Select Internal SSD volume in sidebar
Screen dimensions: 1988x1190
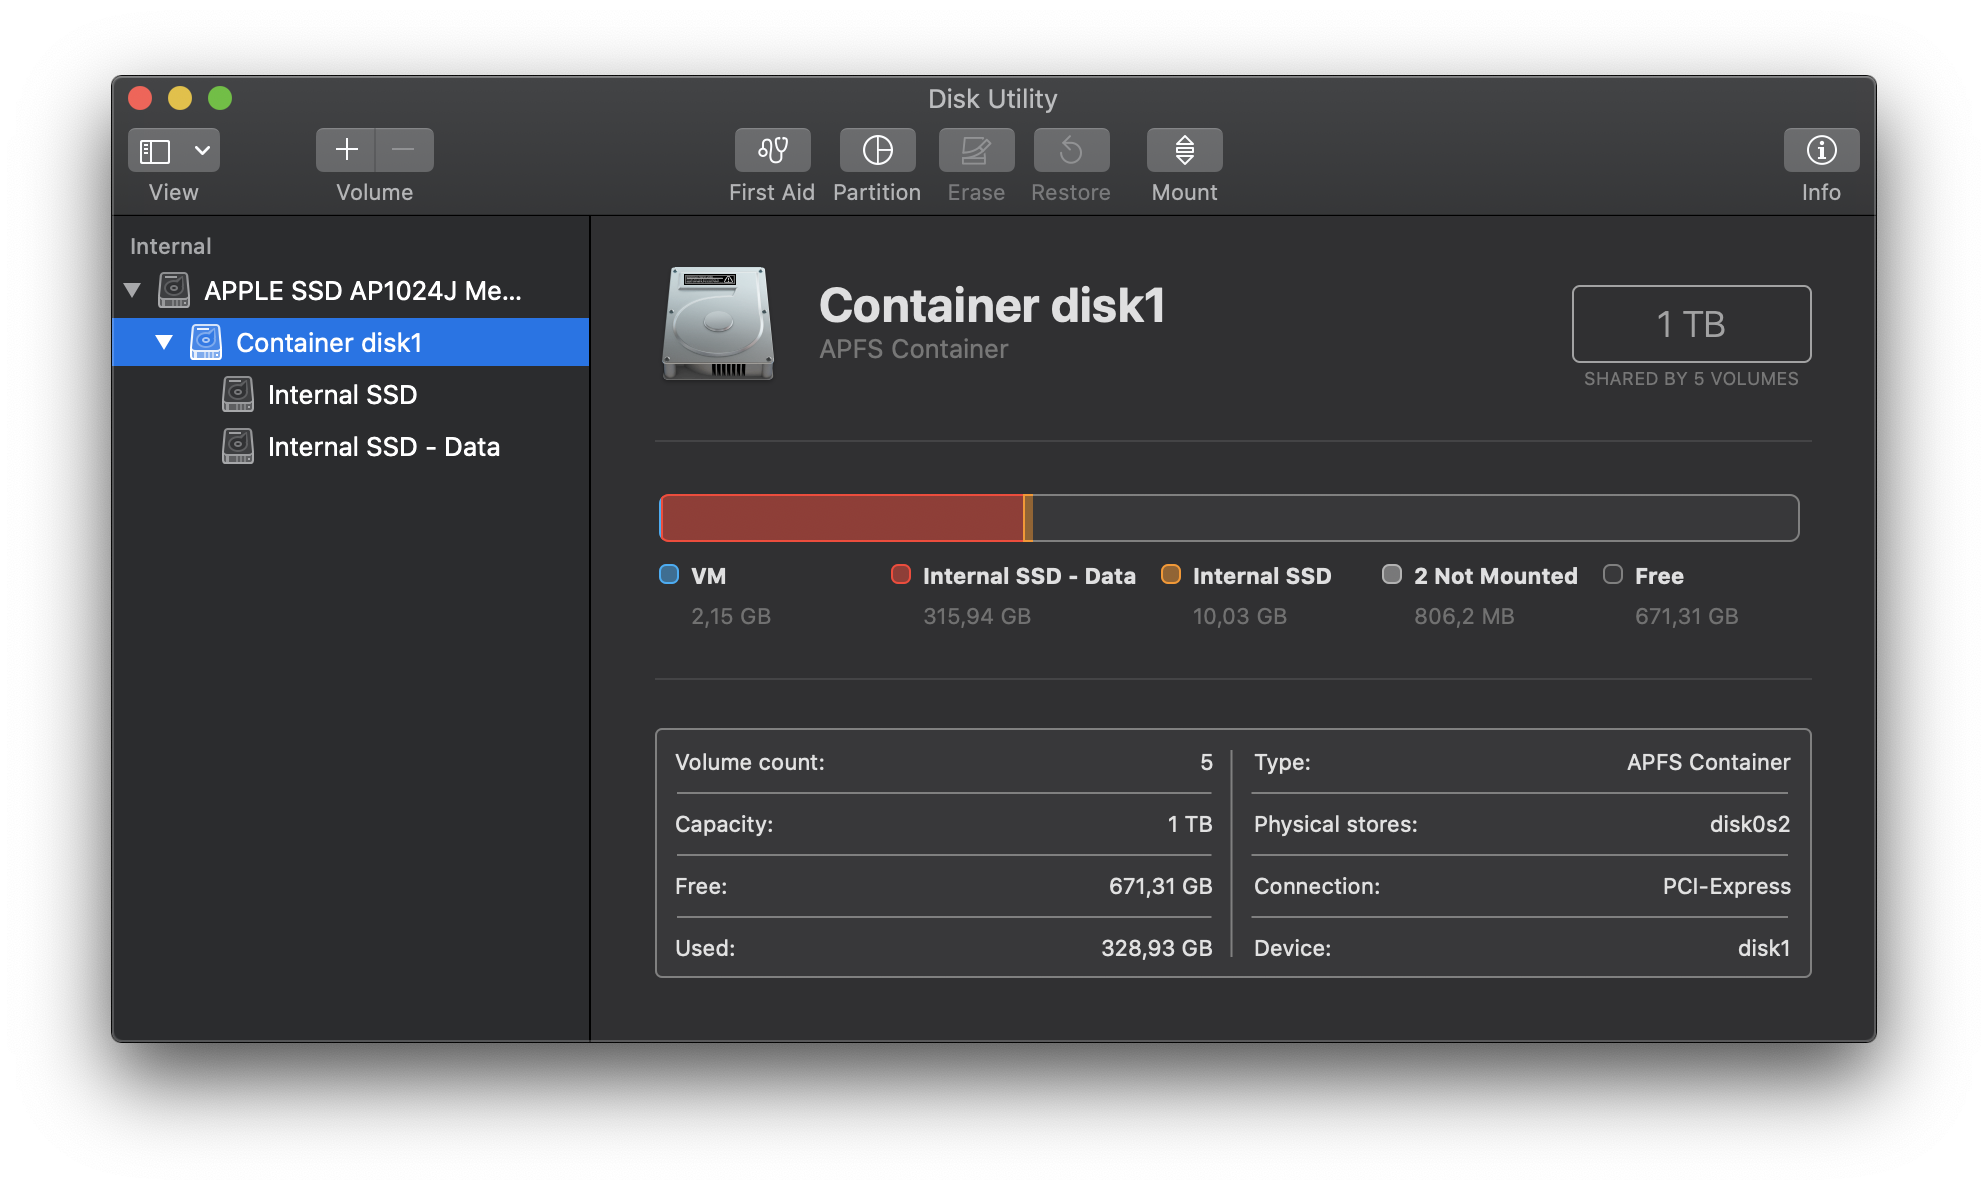coord(342,395)
